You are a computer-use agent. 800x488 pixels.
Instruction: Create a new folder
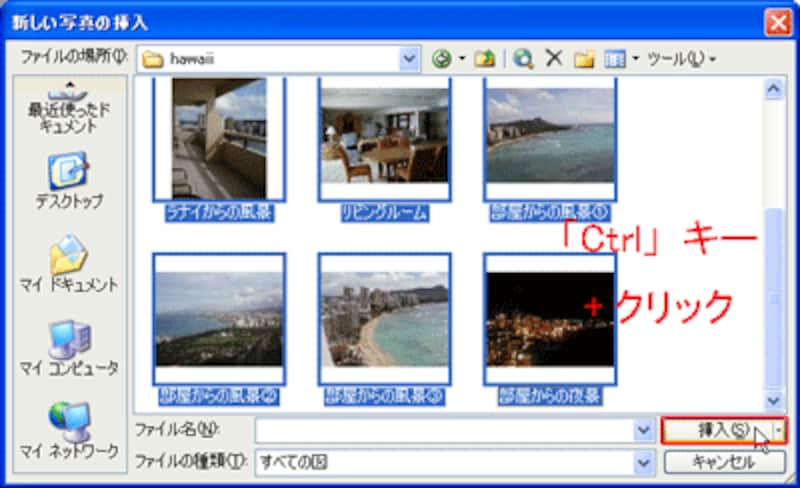click(x=585, y=59)
